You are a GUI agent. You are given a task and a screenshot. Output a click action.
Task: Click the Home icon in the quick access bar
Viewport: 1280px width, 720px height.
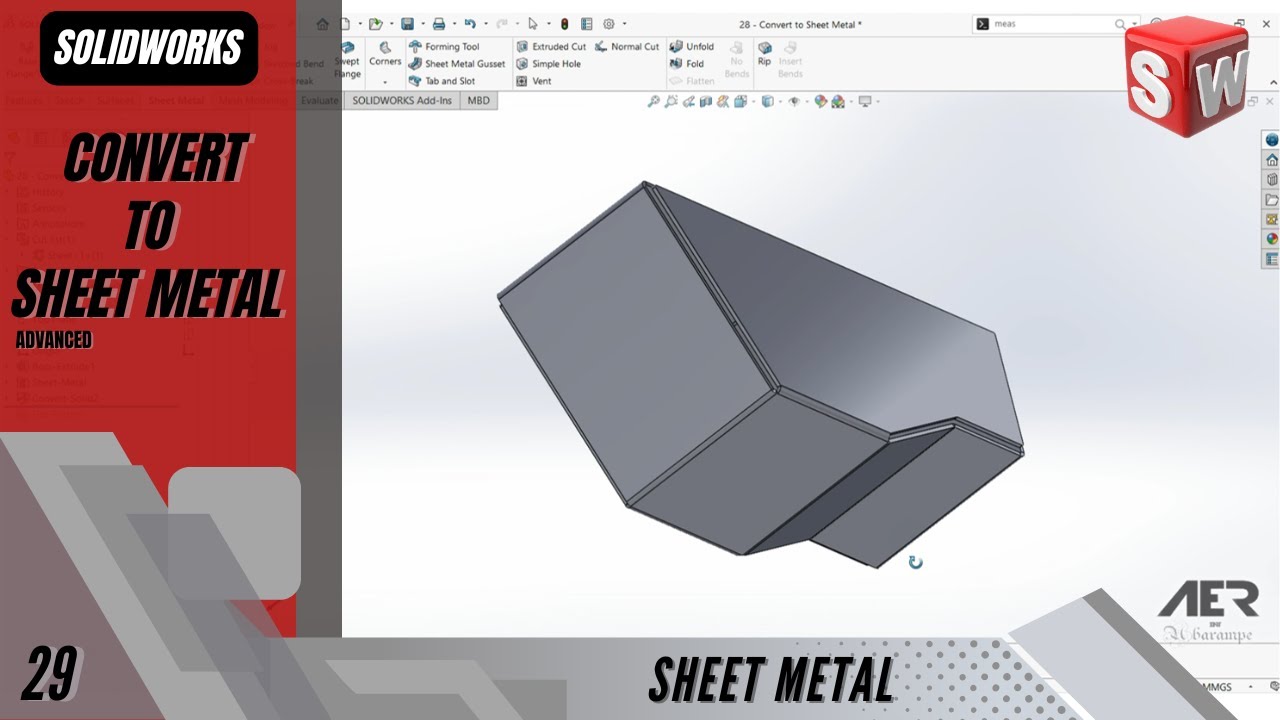coord(322,24)
